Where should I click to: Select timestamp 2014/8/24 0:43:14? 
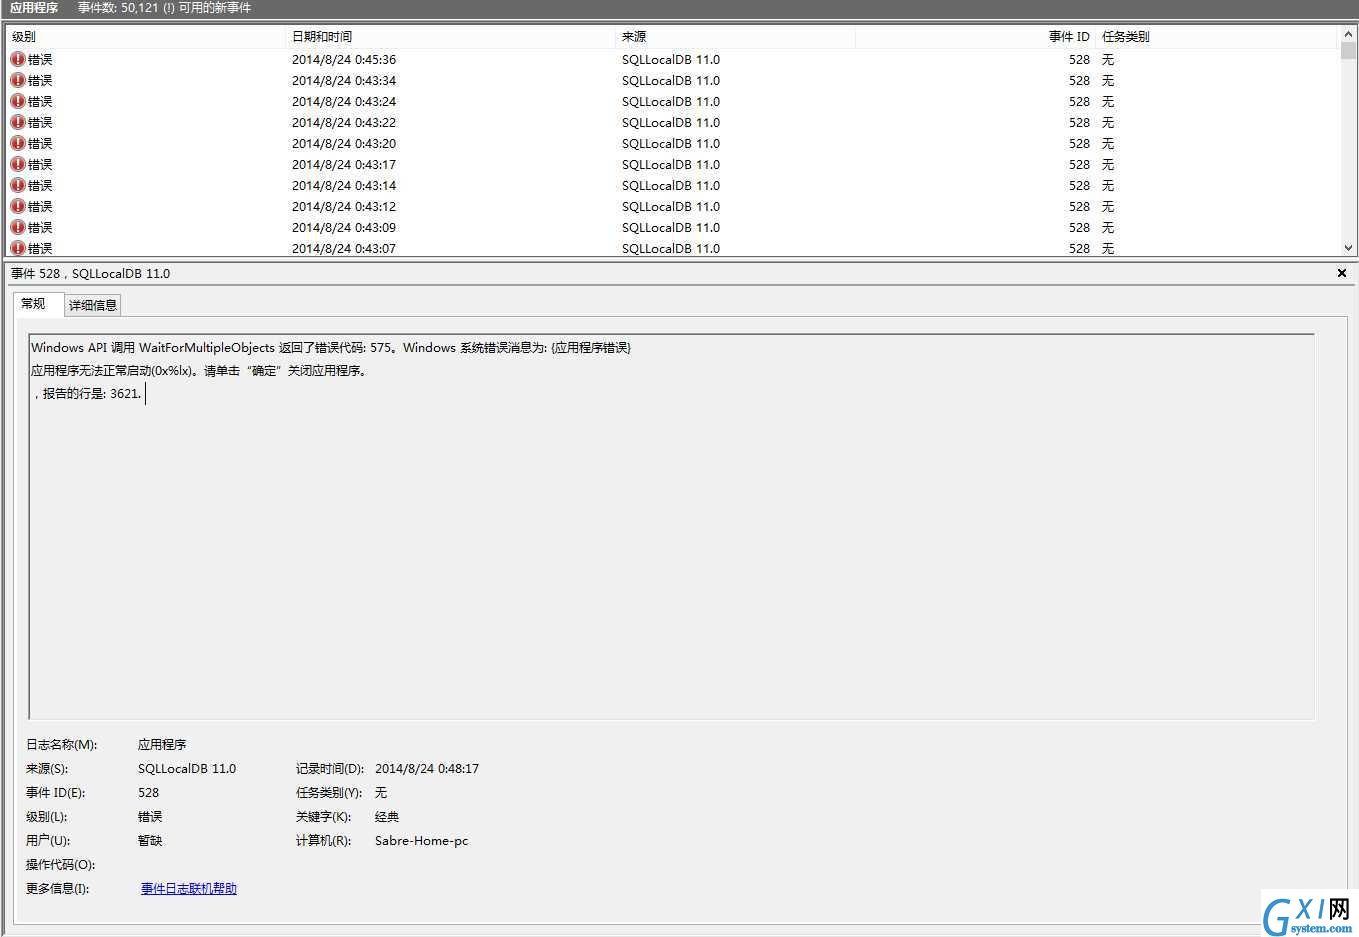point(344,185)
